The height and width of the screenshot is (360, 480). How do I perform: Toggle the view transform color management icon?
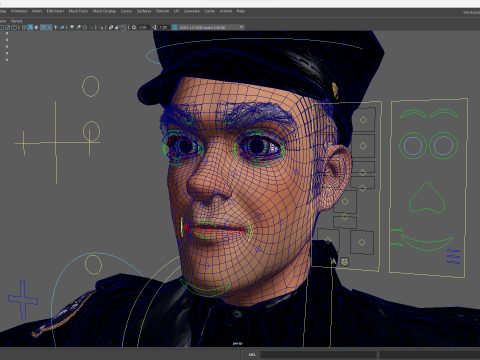tap(174, 27)
